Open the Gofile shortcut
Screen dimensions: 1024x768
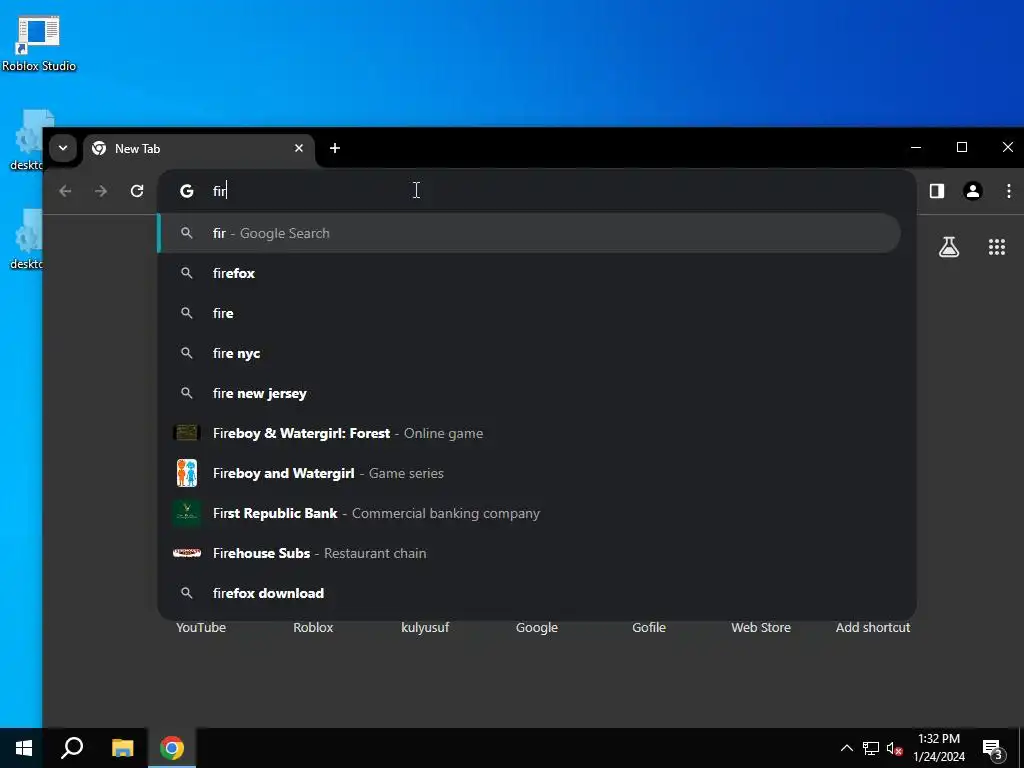(649, 628)
